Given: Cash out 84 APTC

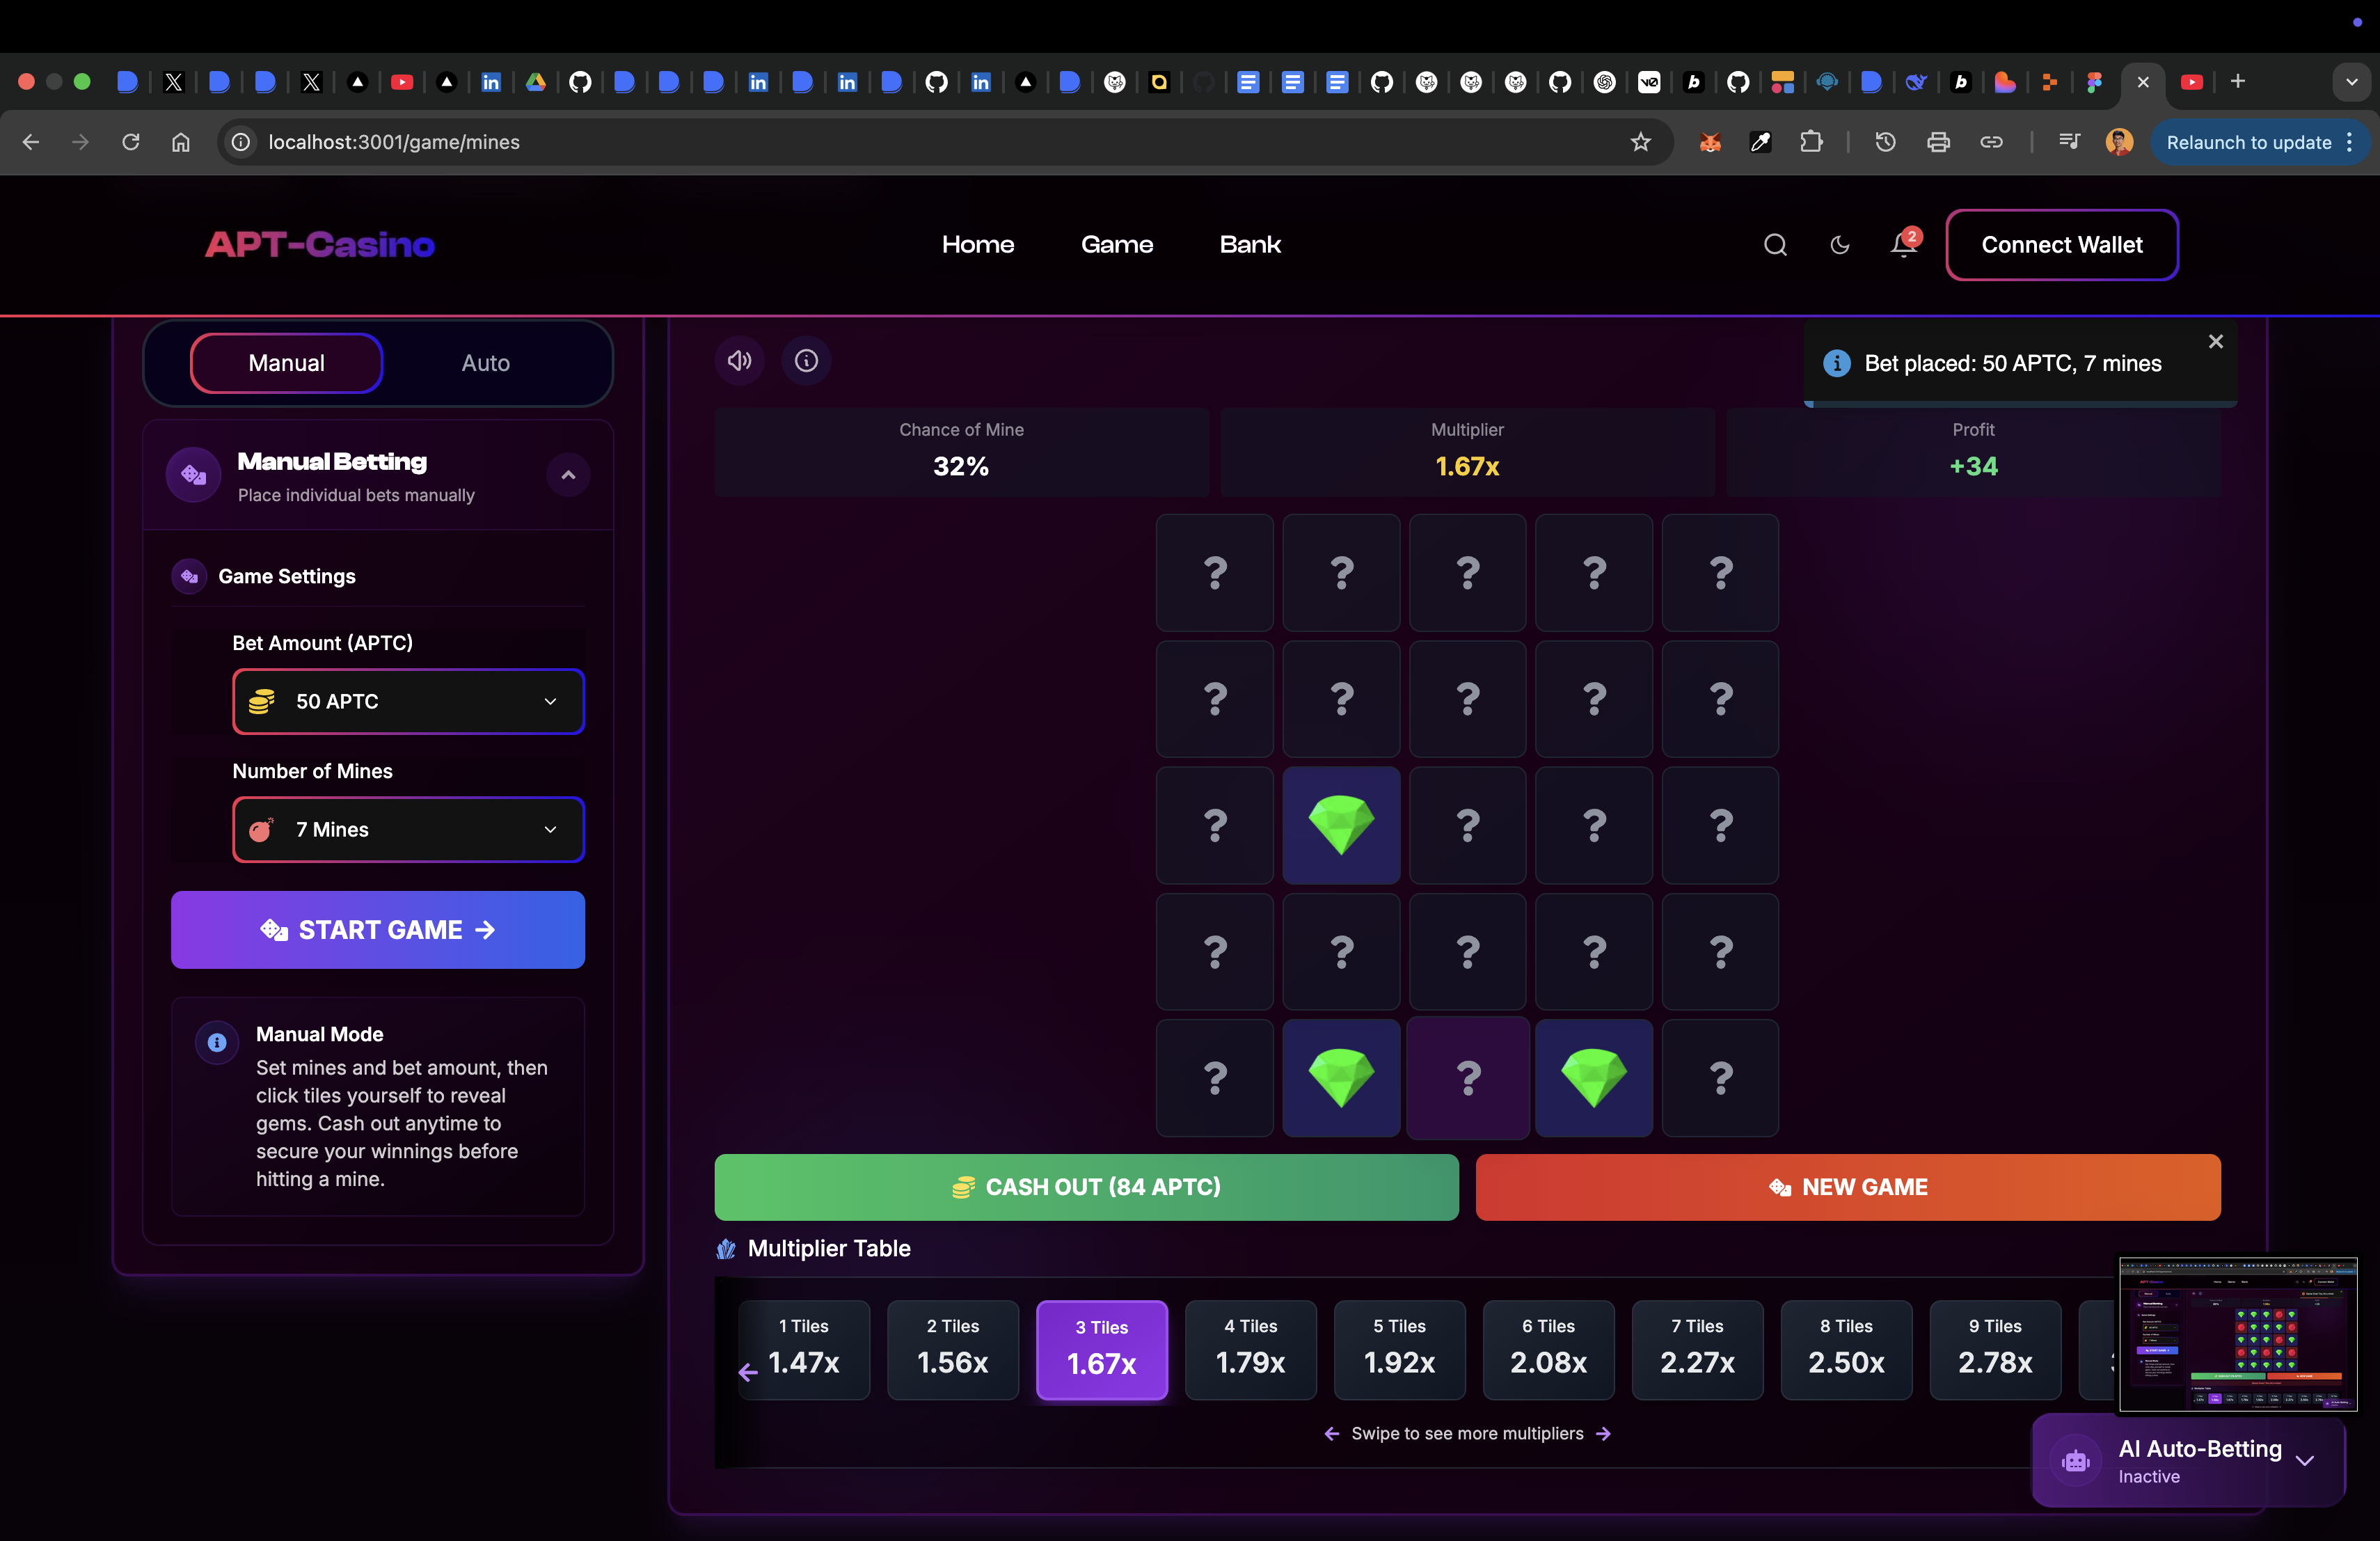Looking at the screenshot, I should pos(1086,1187).
